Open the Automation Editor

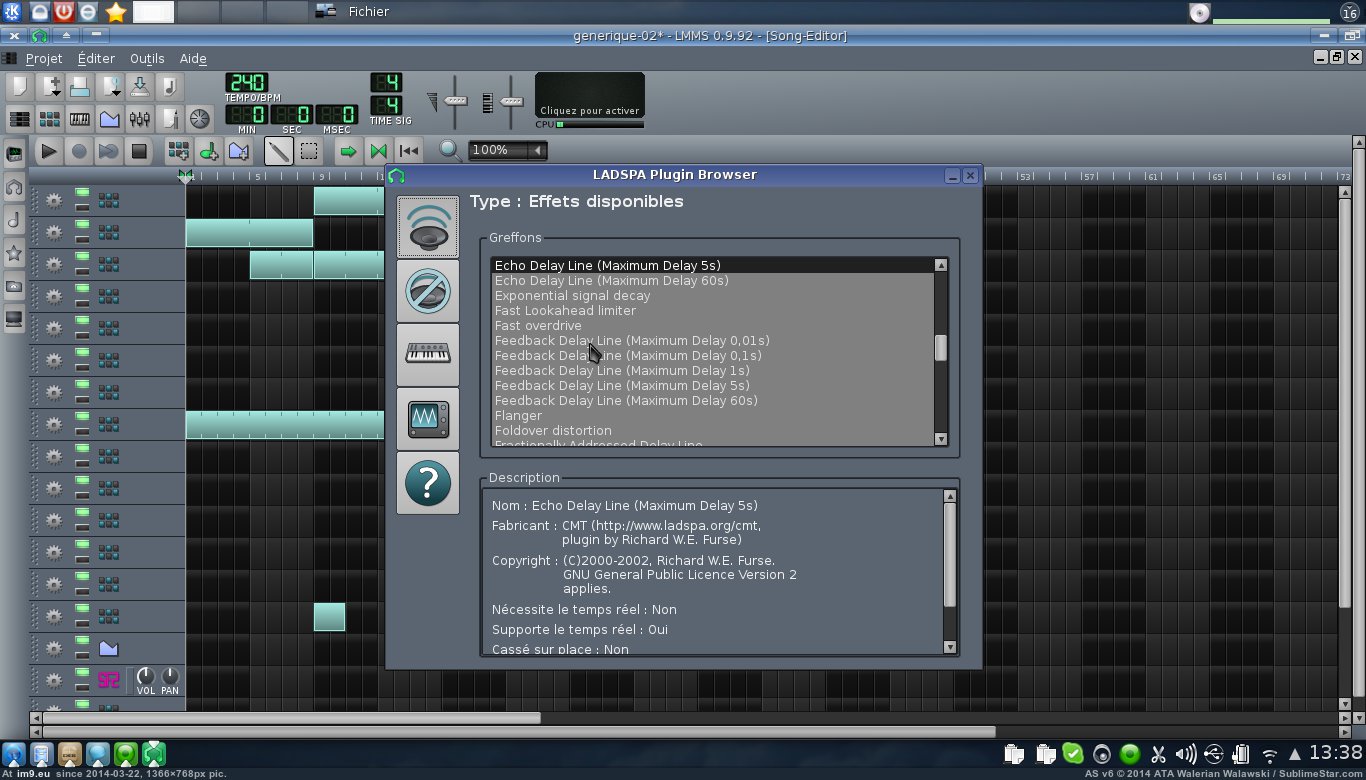coord(110,119)
